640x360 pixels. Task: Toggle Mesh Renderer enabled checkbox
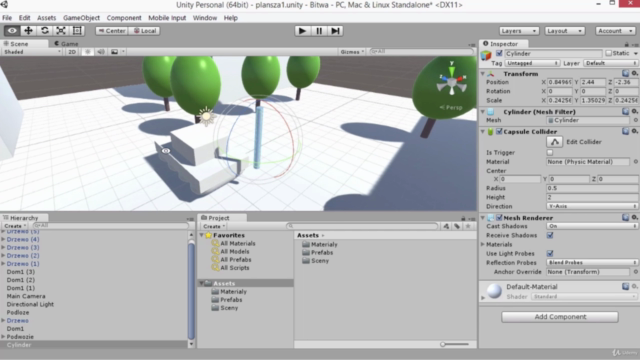click(499, 218)
